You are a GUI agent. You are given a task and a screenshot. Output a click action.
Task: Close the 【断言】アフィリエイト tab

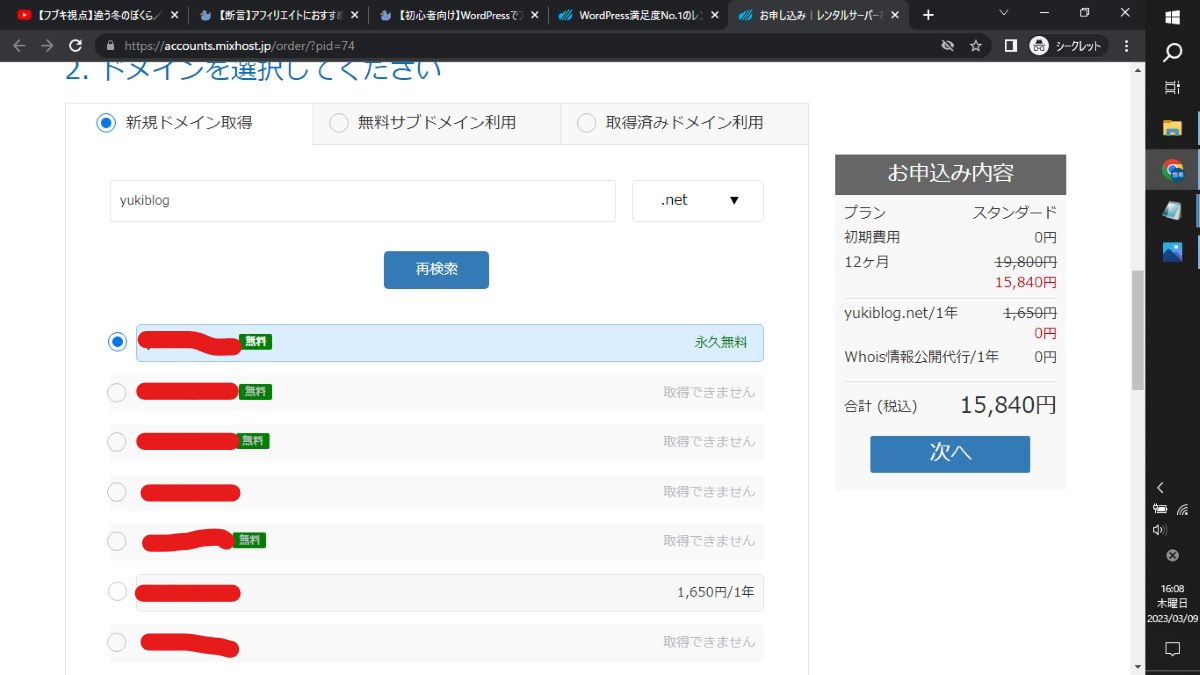click(353, 15)
